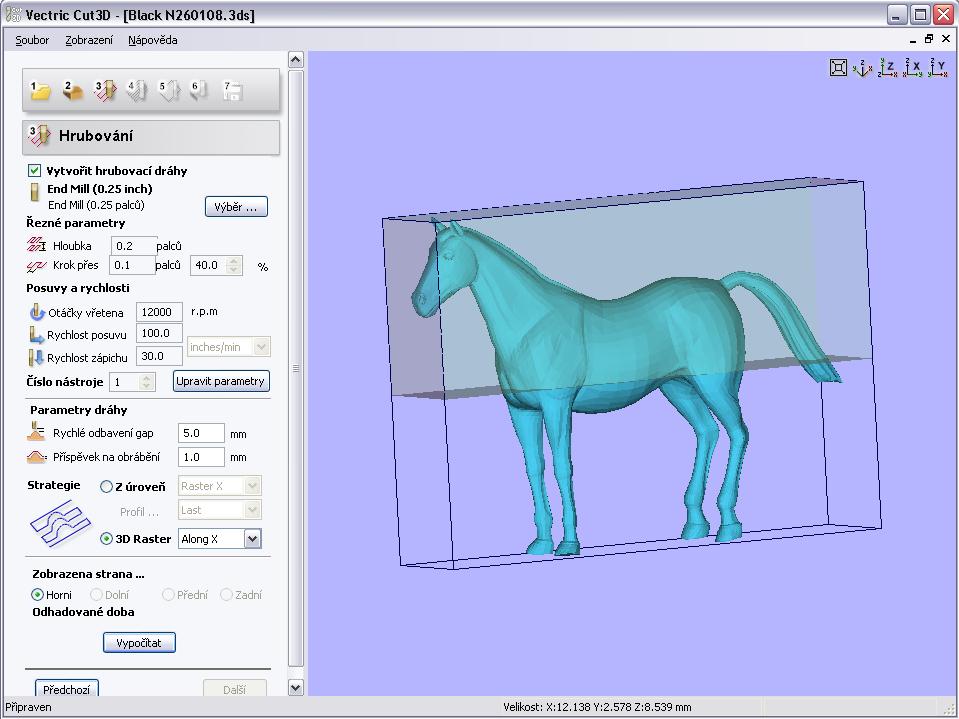Click the Krok přes percentage spinner
Viewport: 959px width, 719px height.
tap(234, 266)
